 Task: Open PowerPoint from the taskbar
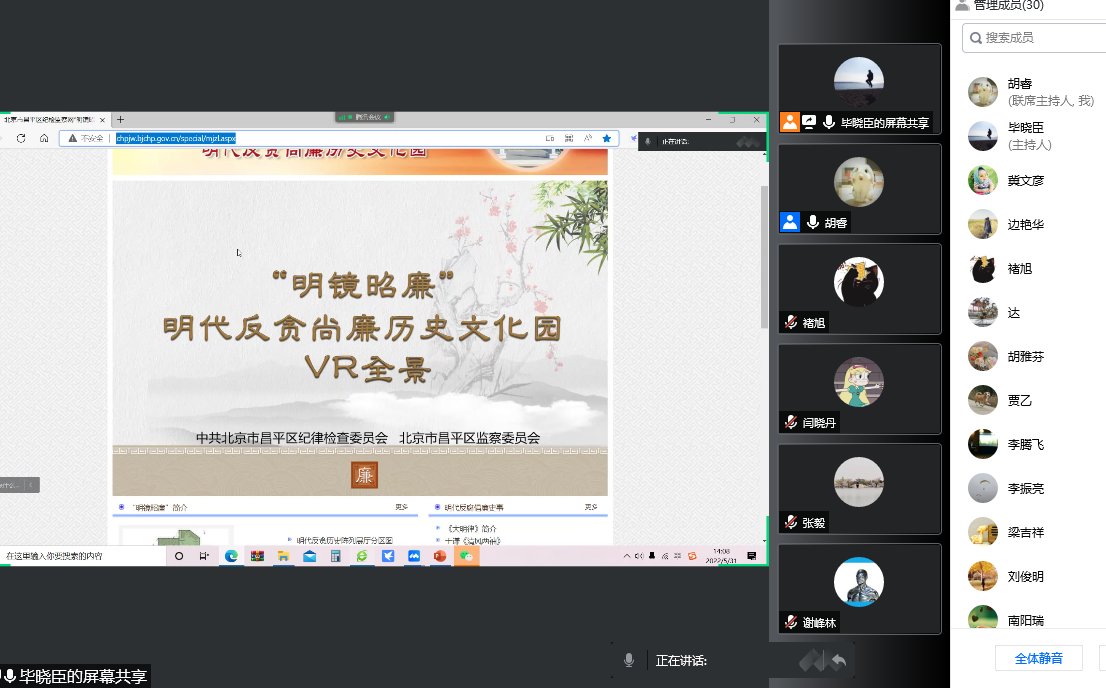440,556
